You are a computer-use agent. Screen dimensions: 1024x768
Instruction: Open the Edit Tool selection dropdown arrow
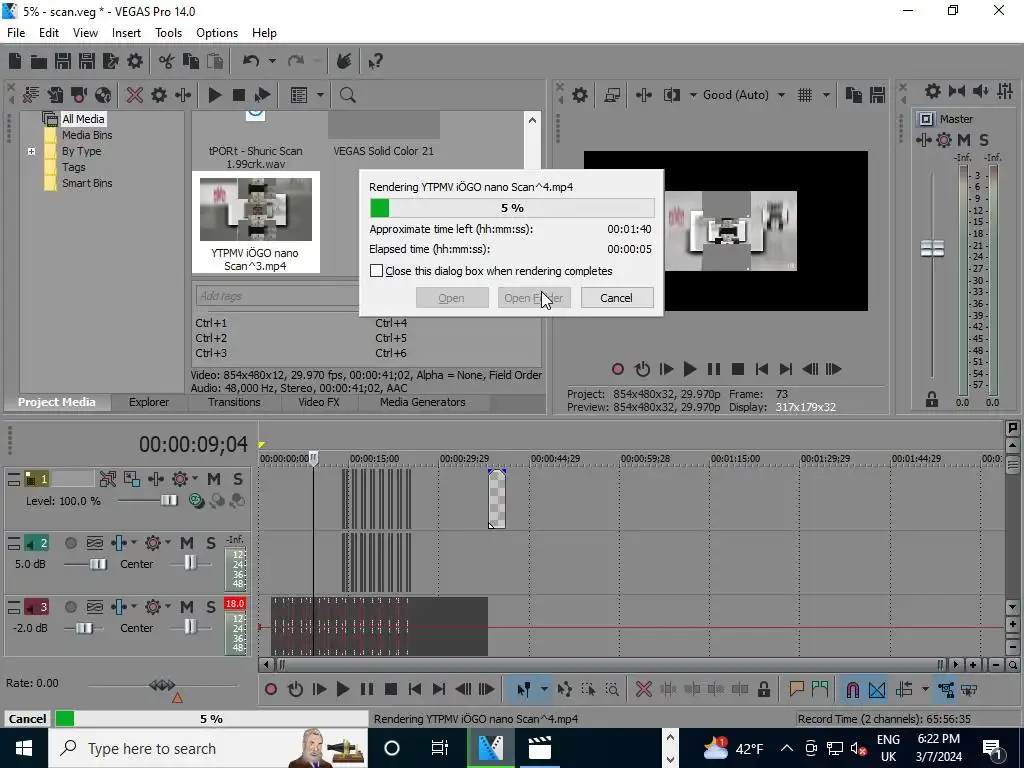click(544, 689)
